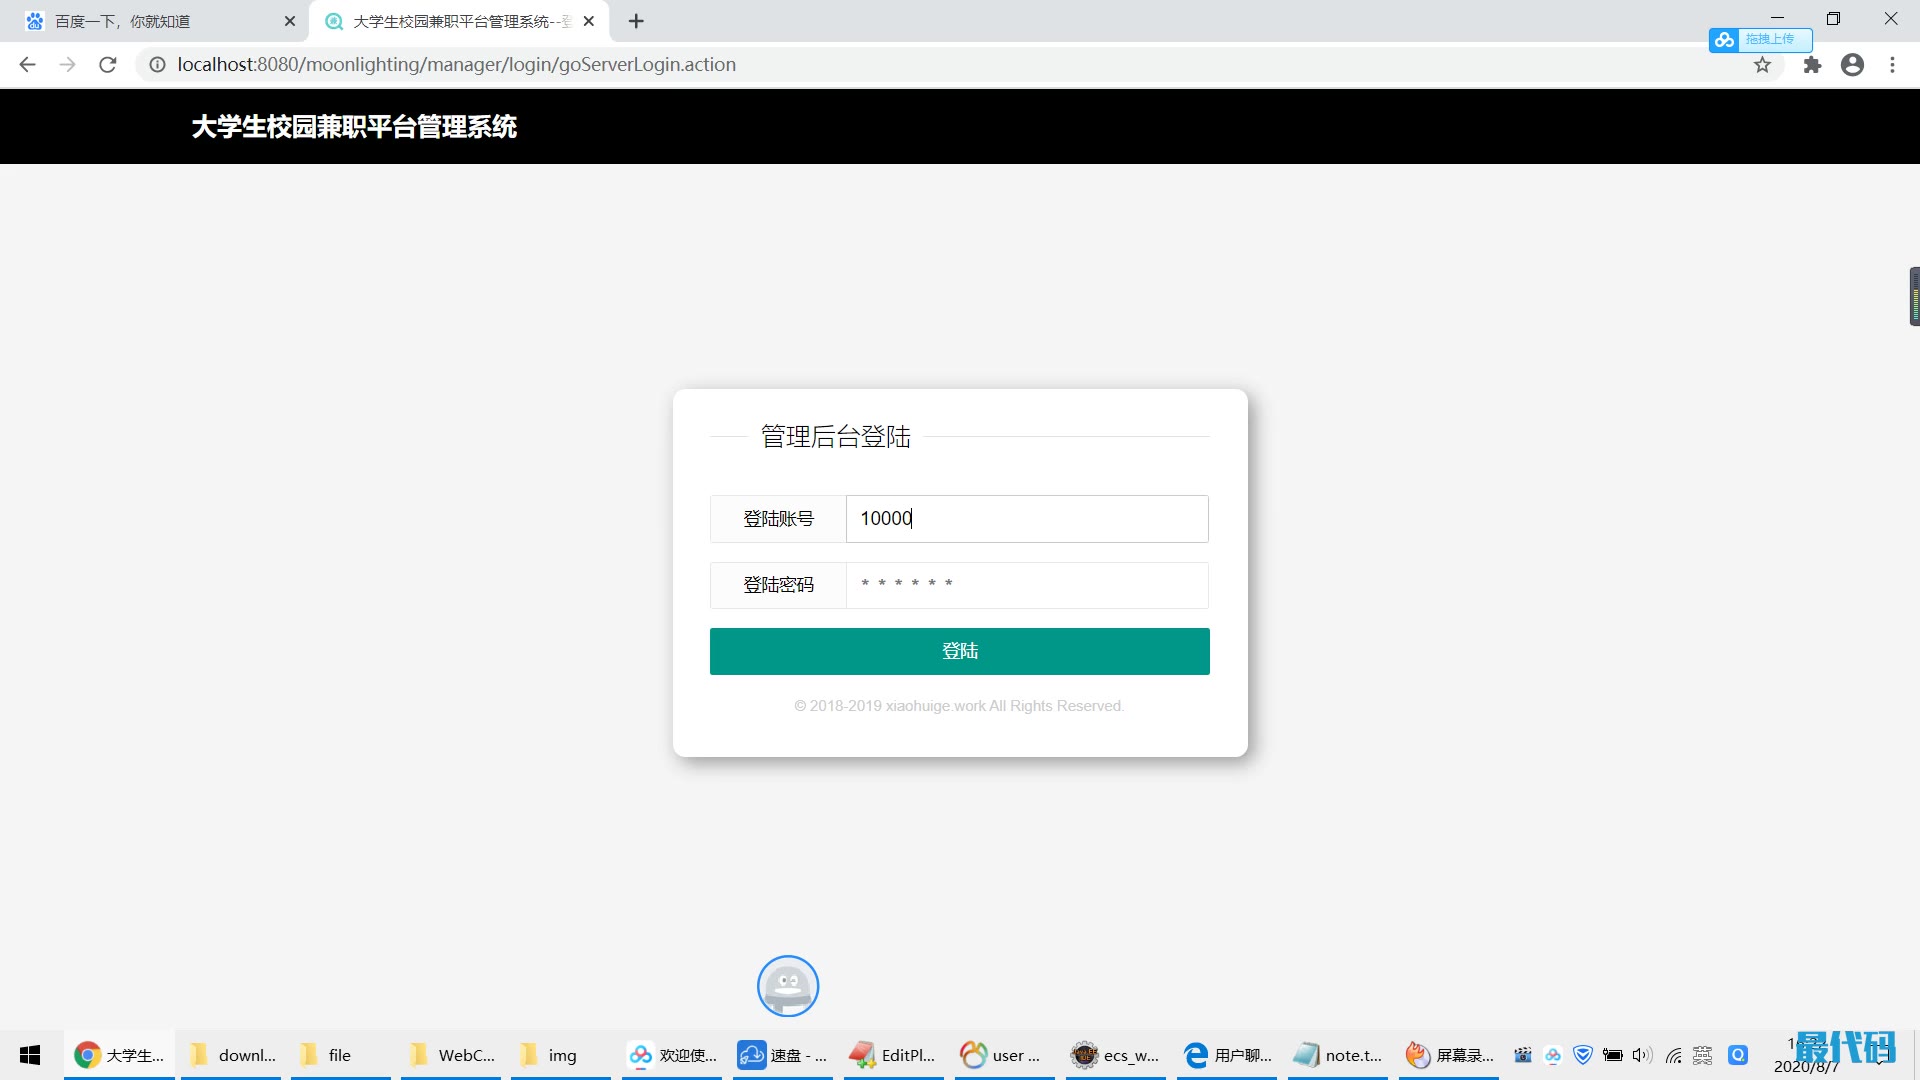Open the volume icon in system tray

coord(1641,1055)
